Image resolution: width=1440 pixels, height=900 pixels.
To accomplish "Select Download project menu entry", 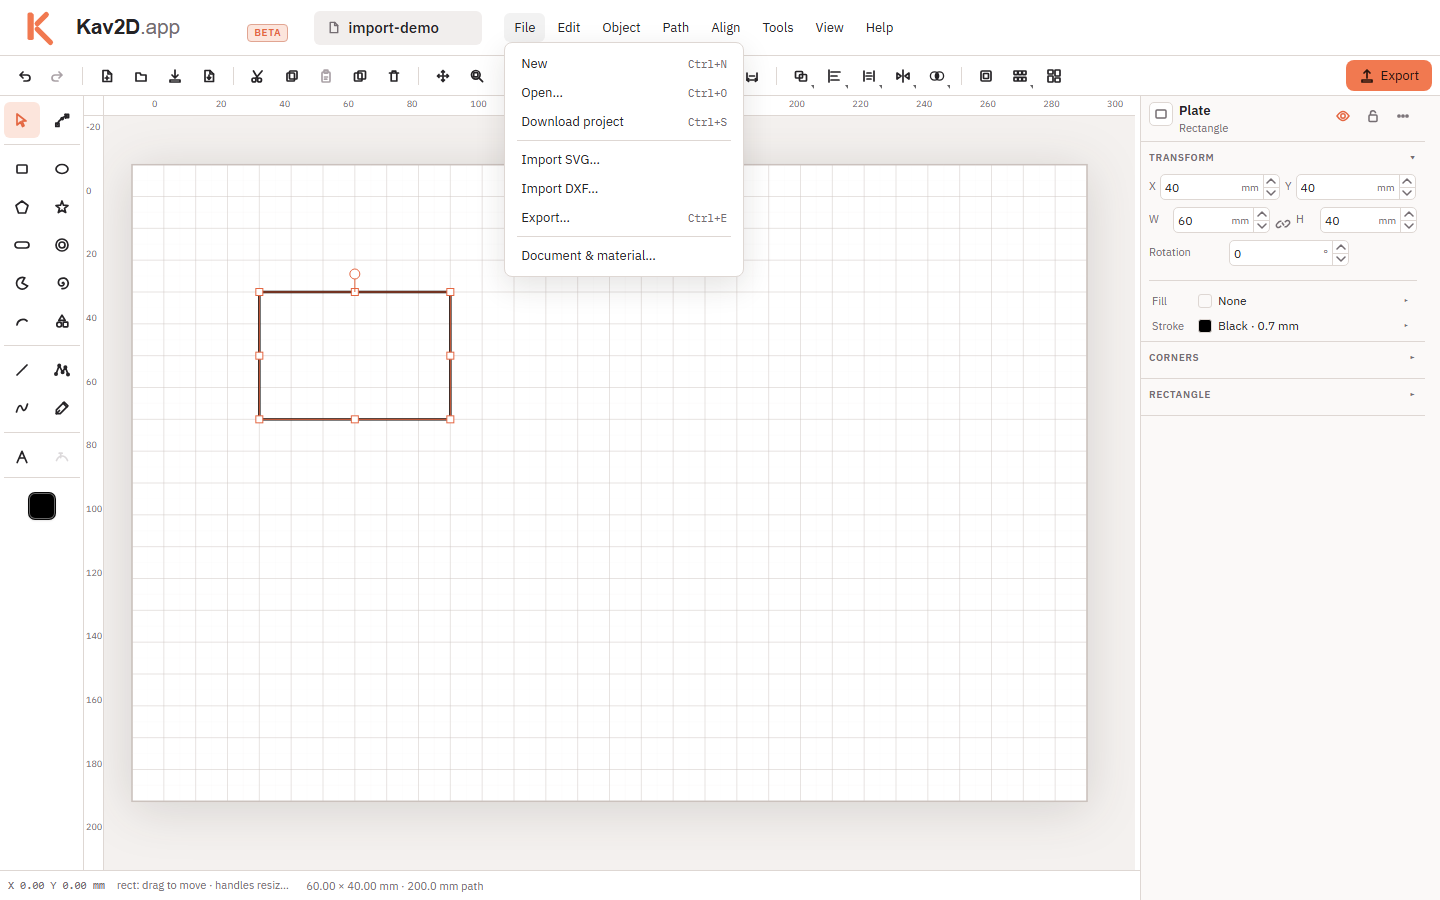I will tap(624, 122).
